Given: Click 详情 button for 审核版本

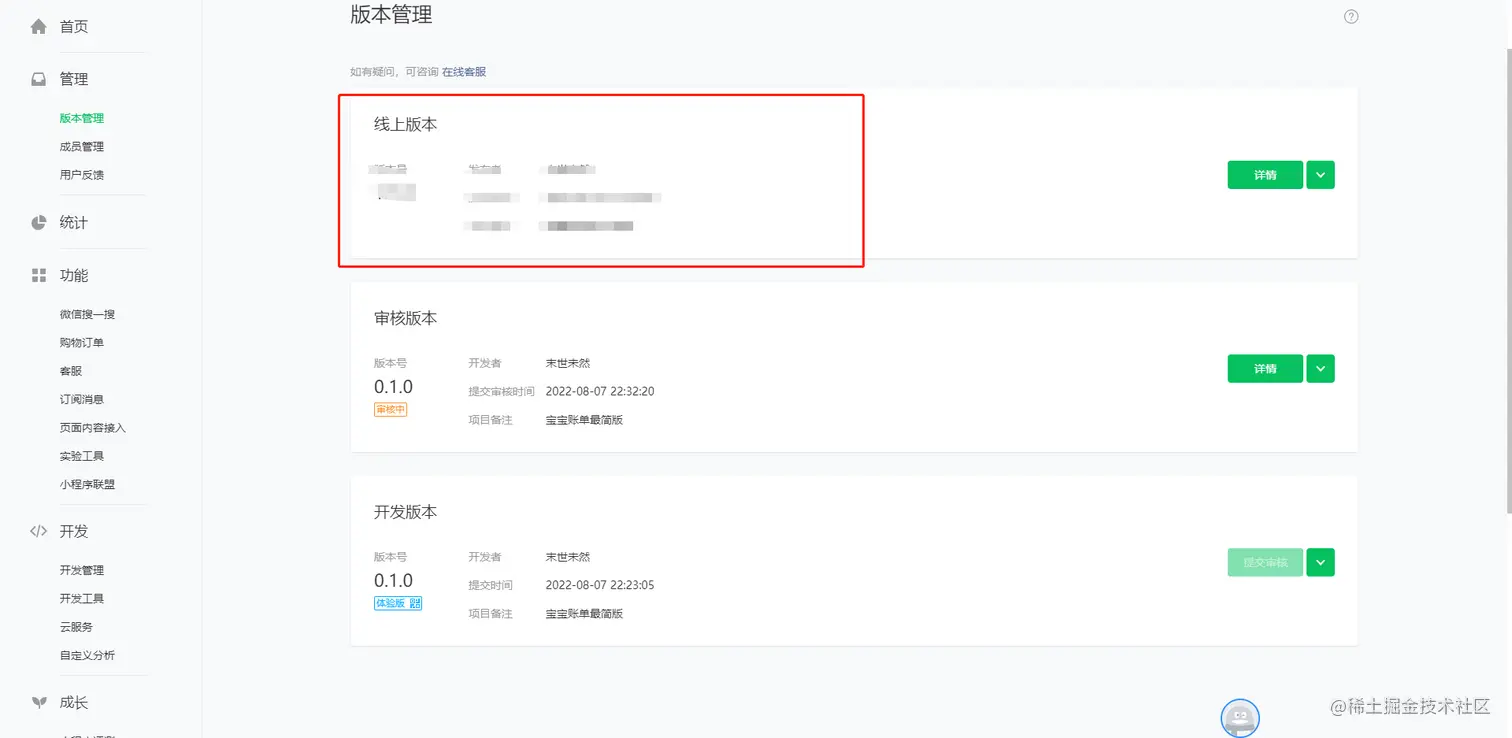Looking at the screenshot, I should tap(1265, 369).
